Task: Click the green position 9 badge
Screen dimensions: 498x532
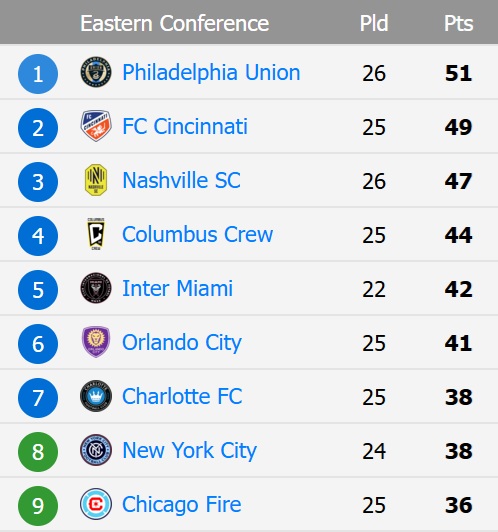Action: point(38,506)
